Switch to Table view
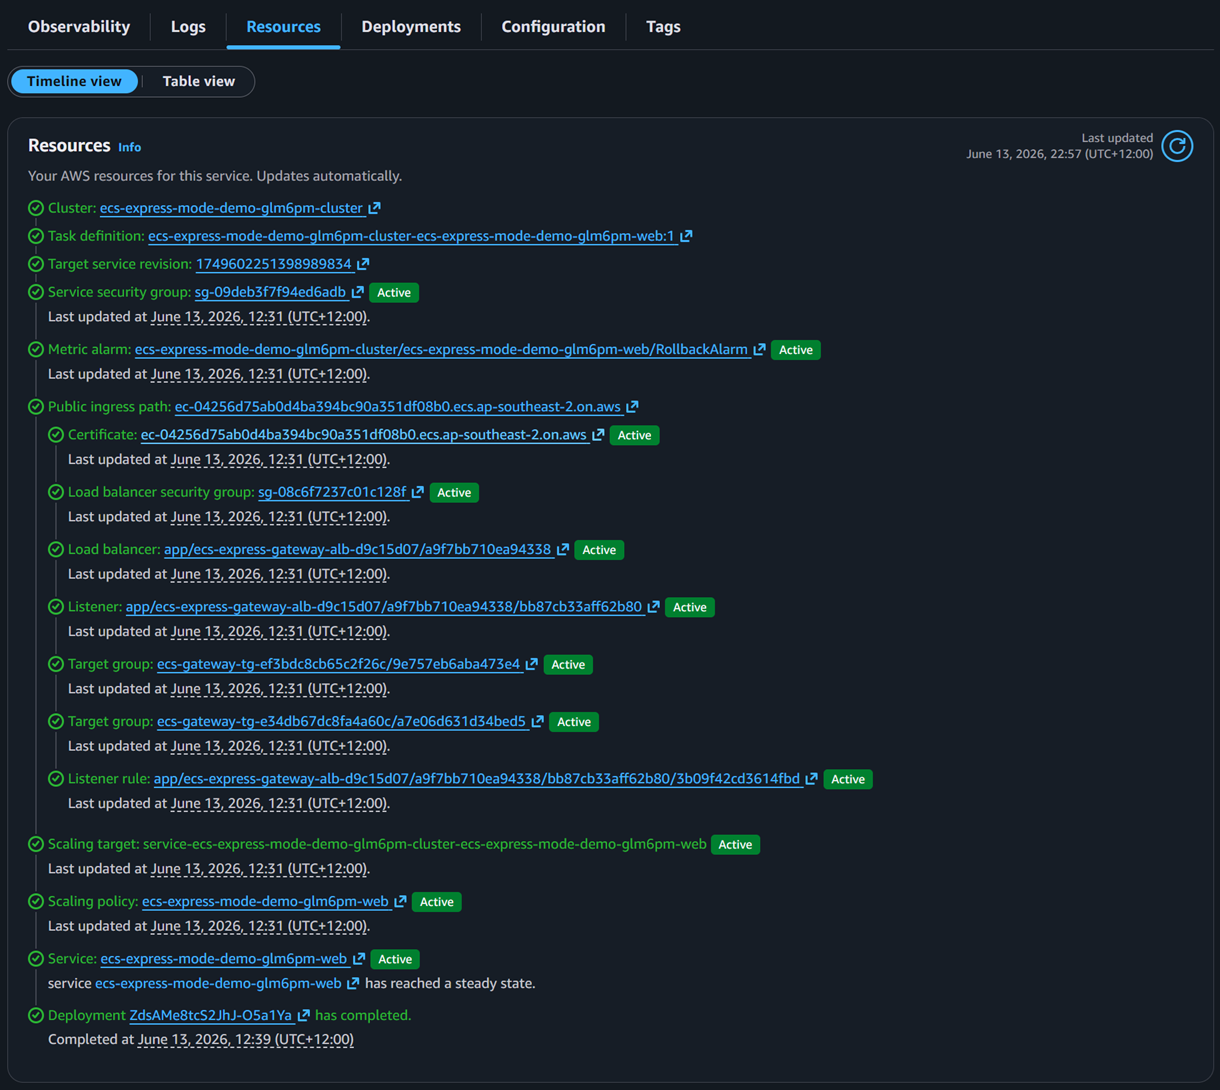This screenshot has width=1220, height=1090. [x=199, y=81]
